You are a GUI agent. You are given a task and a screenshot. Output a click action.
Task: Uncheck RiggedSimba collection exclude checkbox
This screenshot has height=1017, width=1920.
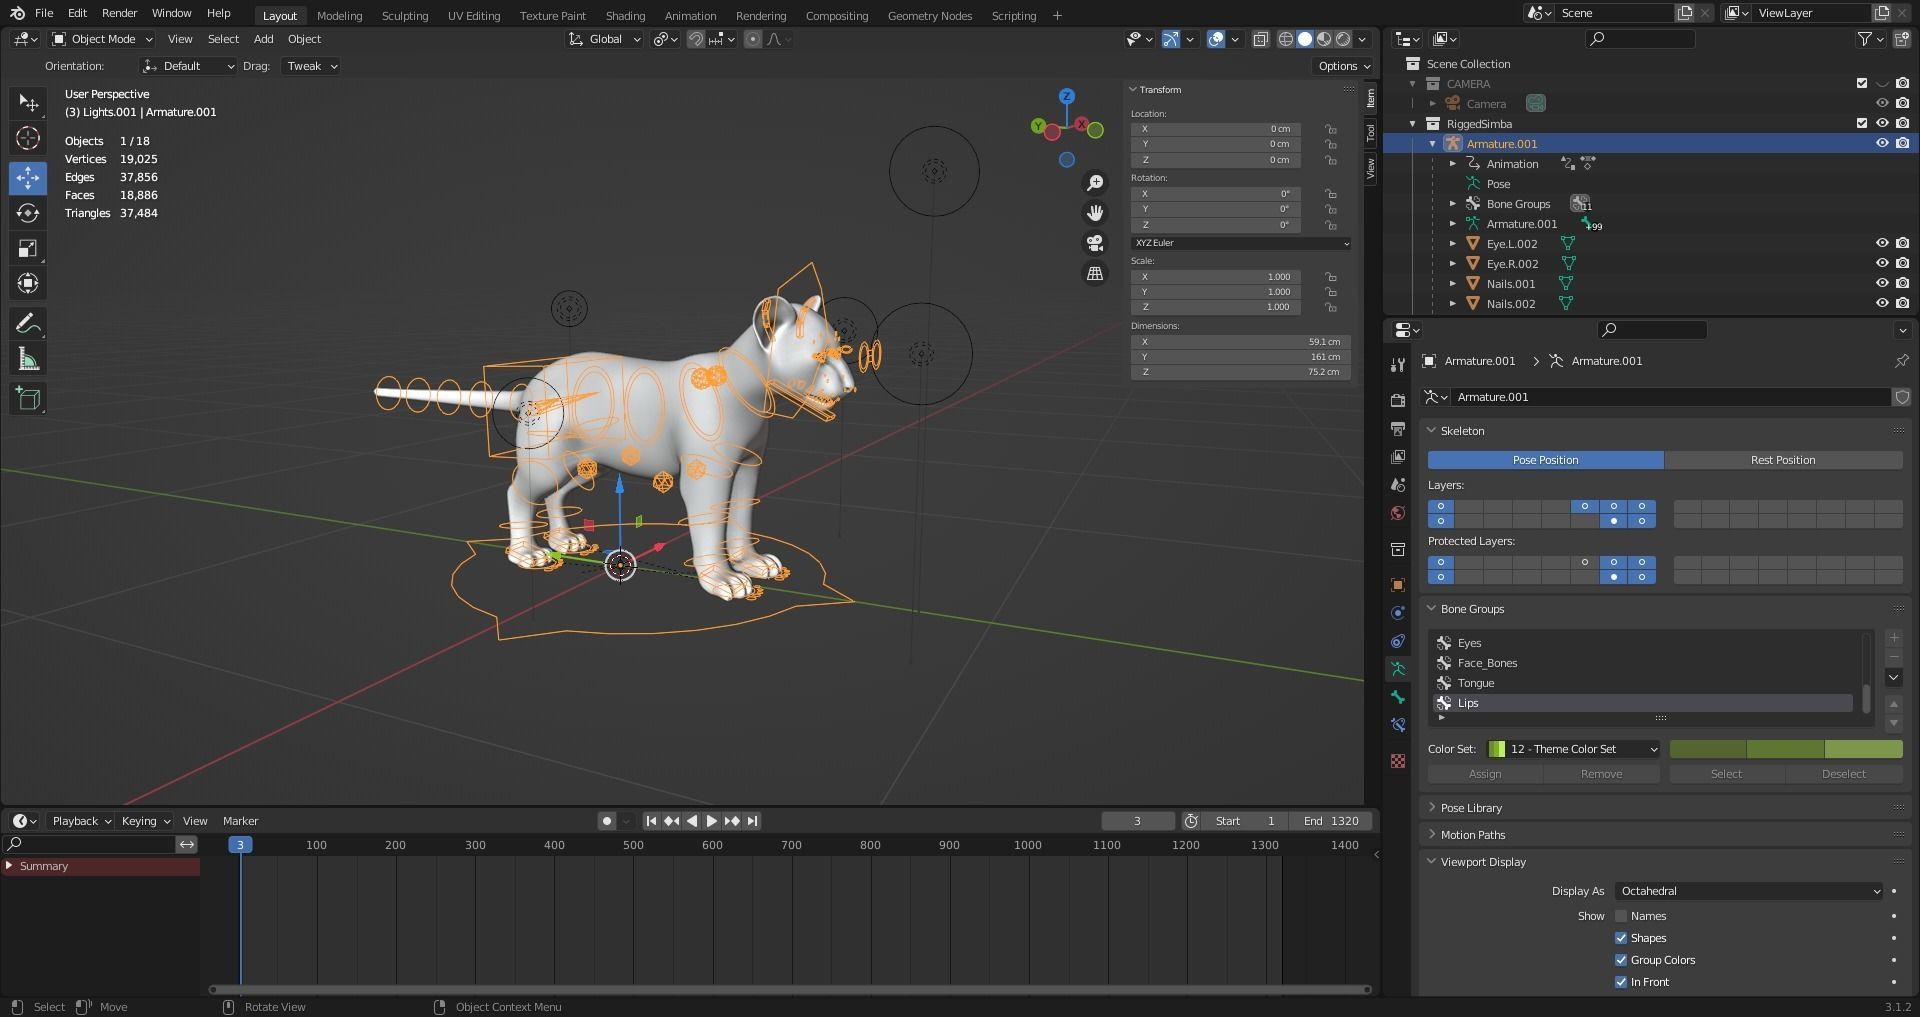tap(1861, 123)
